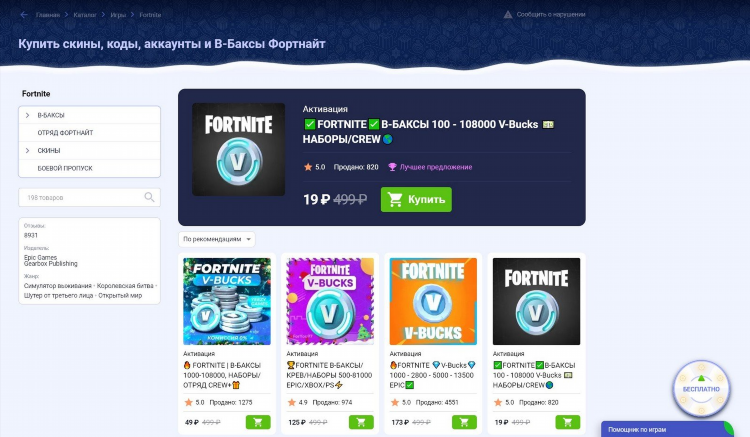750x437 pixels.
Task: Add the 49 ₽ item to cart
Action: click(258, 422)
